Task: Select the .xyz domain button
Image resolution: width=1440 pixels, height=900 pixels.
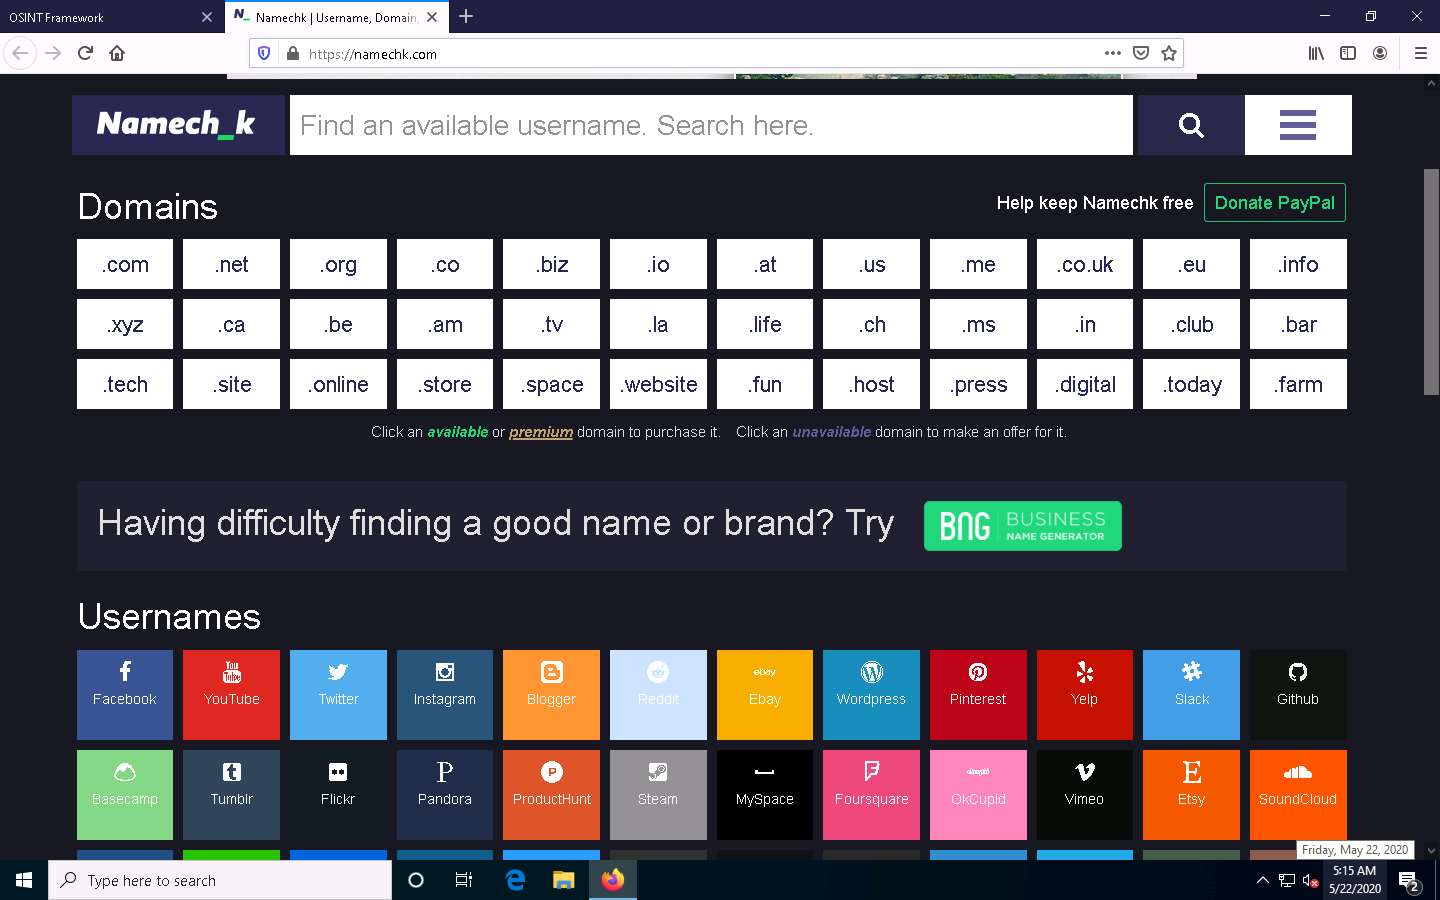Action: [x=125, y=324]
